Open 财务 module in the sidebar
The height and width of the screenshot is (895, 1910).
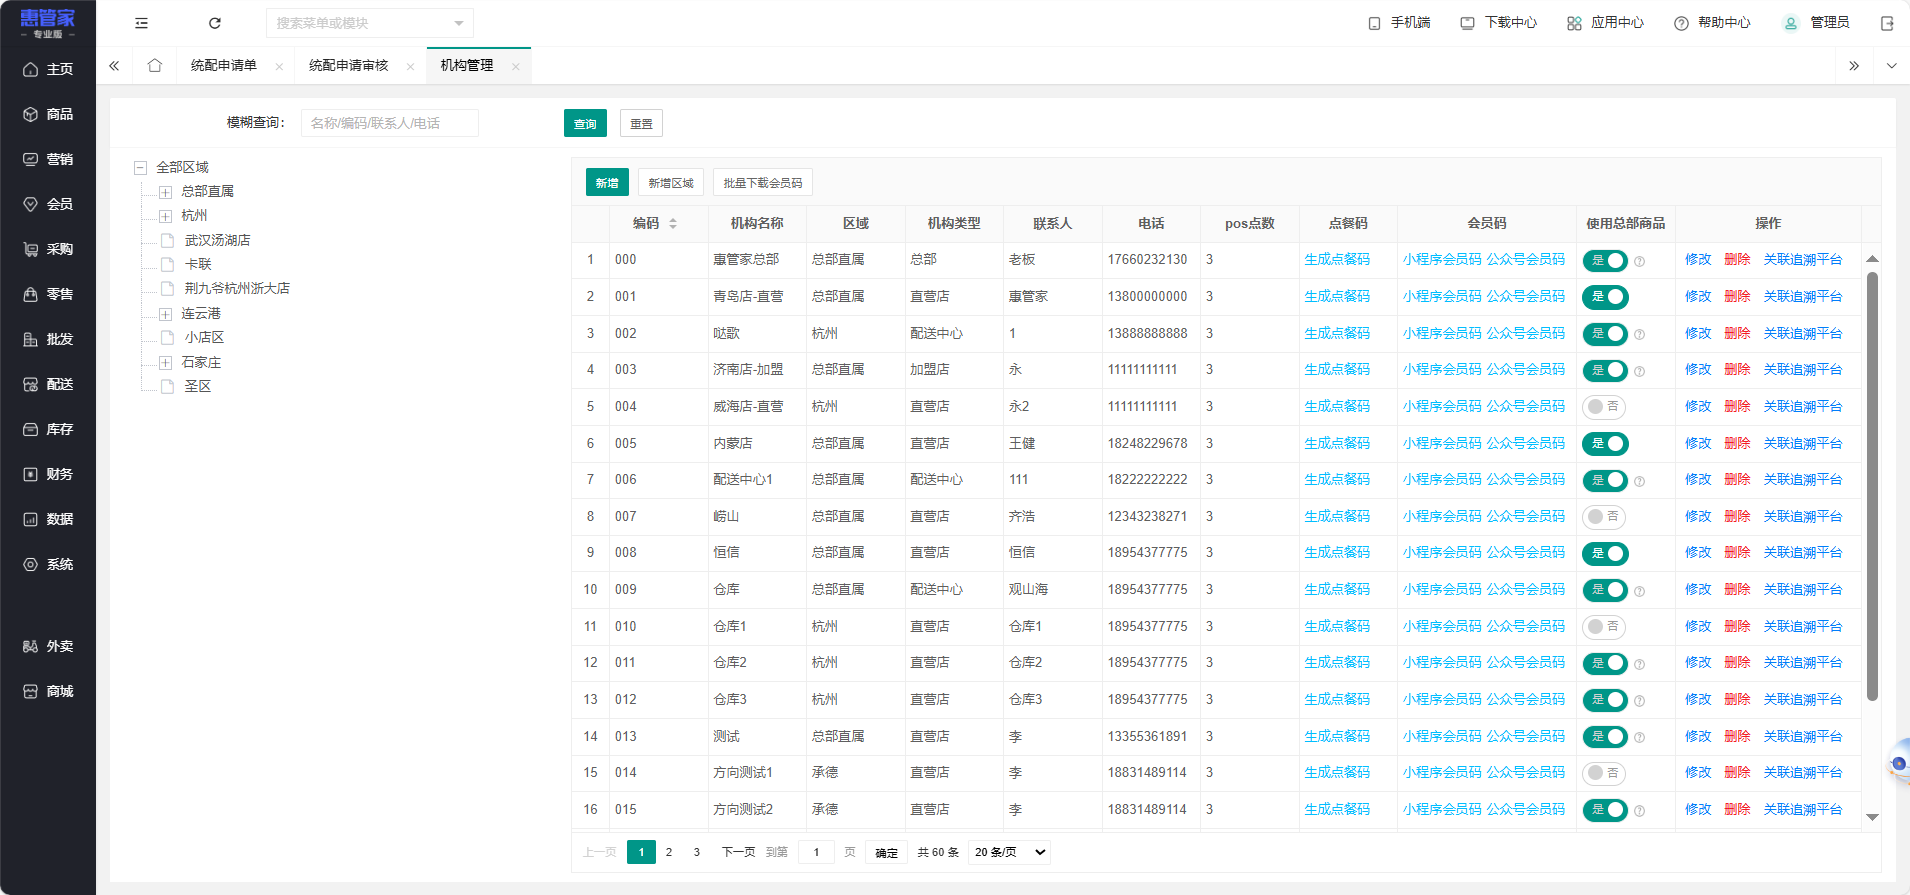click(48, 474)
